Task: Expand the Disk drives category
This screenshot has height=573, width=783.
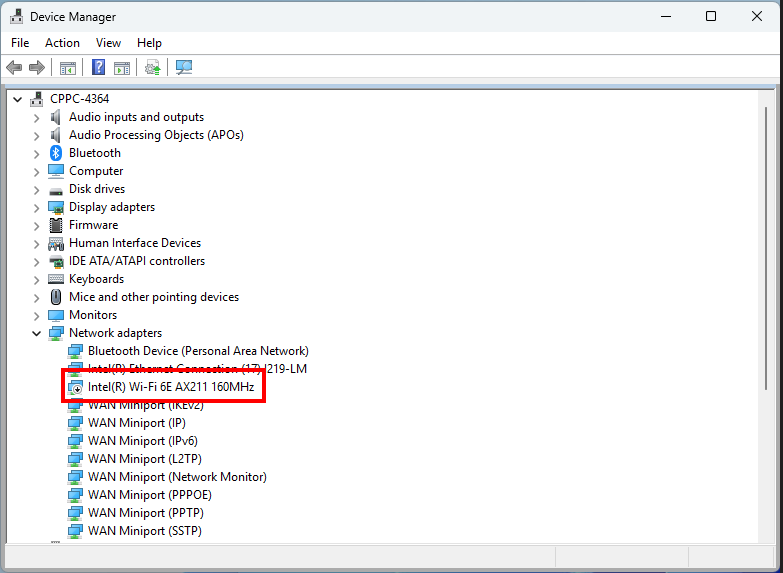Action: pos(36,190)
